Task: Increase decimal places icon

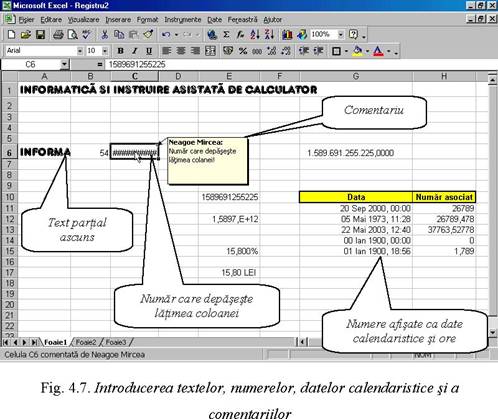Action: pyautogui.click(x=272, y=51)
